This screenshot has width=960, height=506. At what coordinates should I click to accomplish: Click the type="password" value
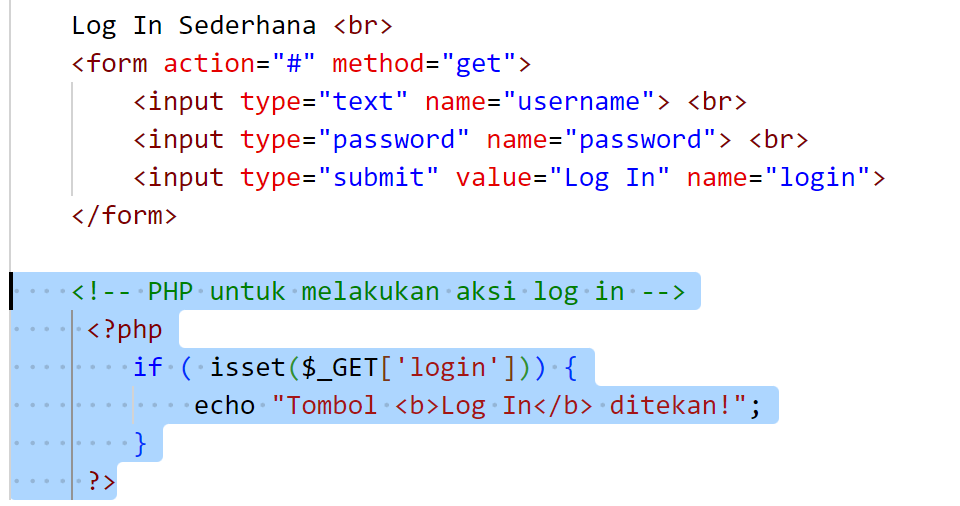click(x=393, y=140)
